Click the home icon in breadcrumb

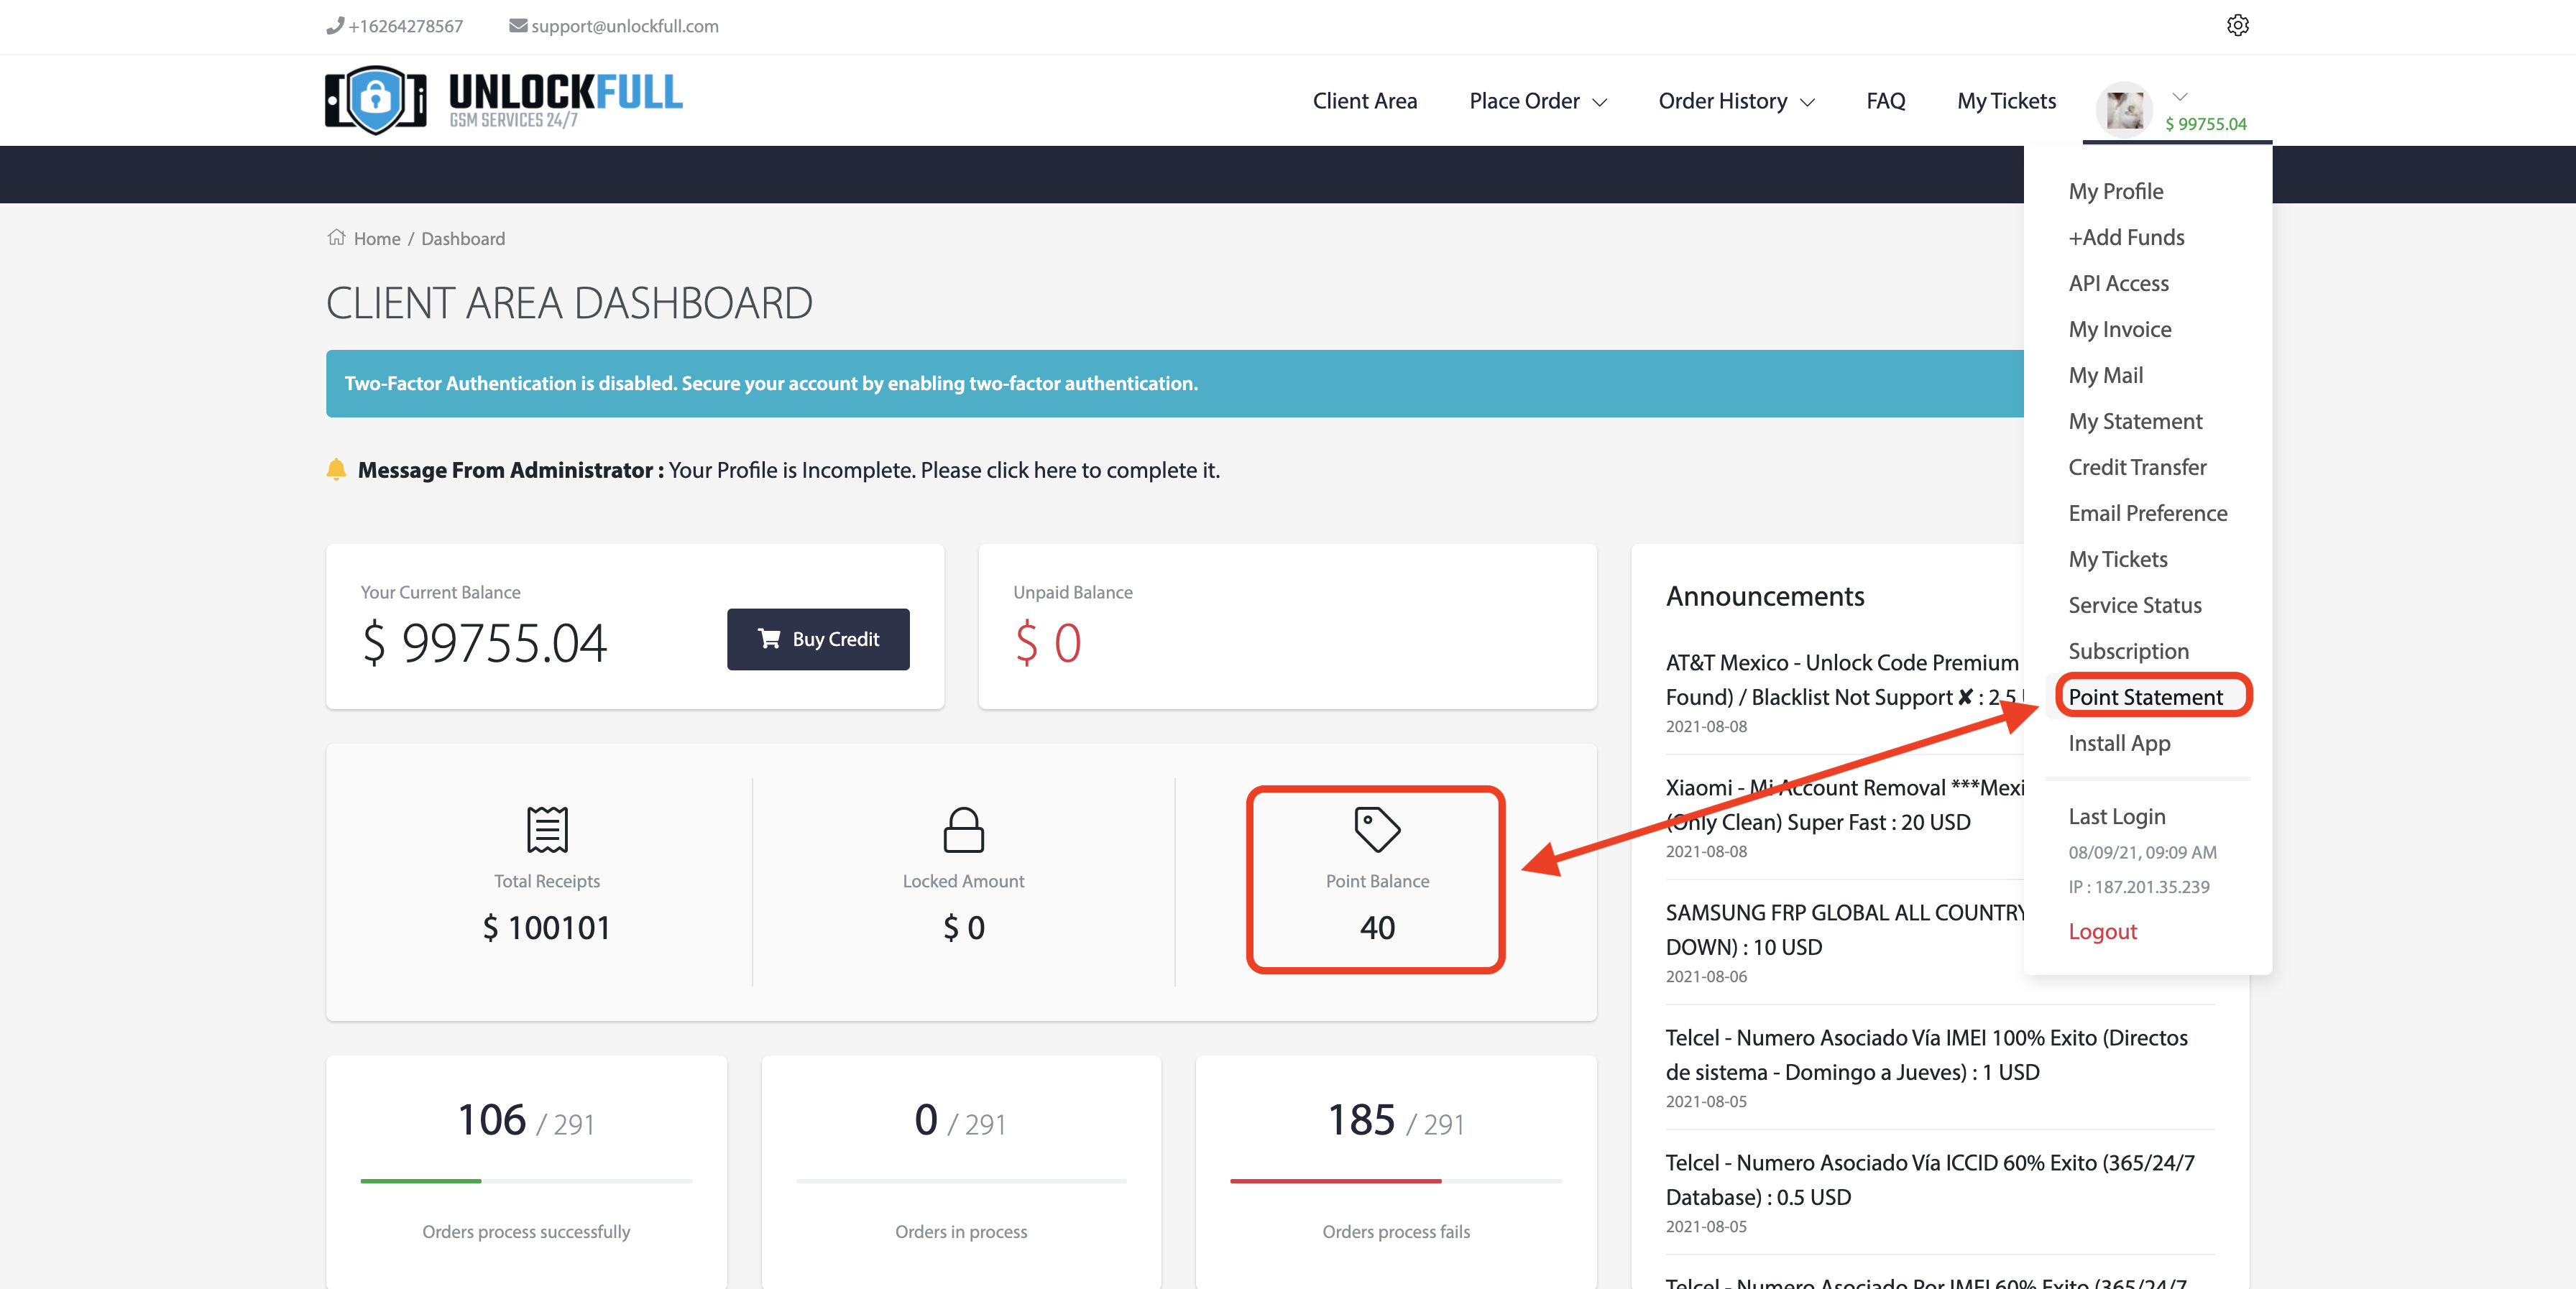coord(337,238)
